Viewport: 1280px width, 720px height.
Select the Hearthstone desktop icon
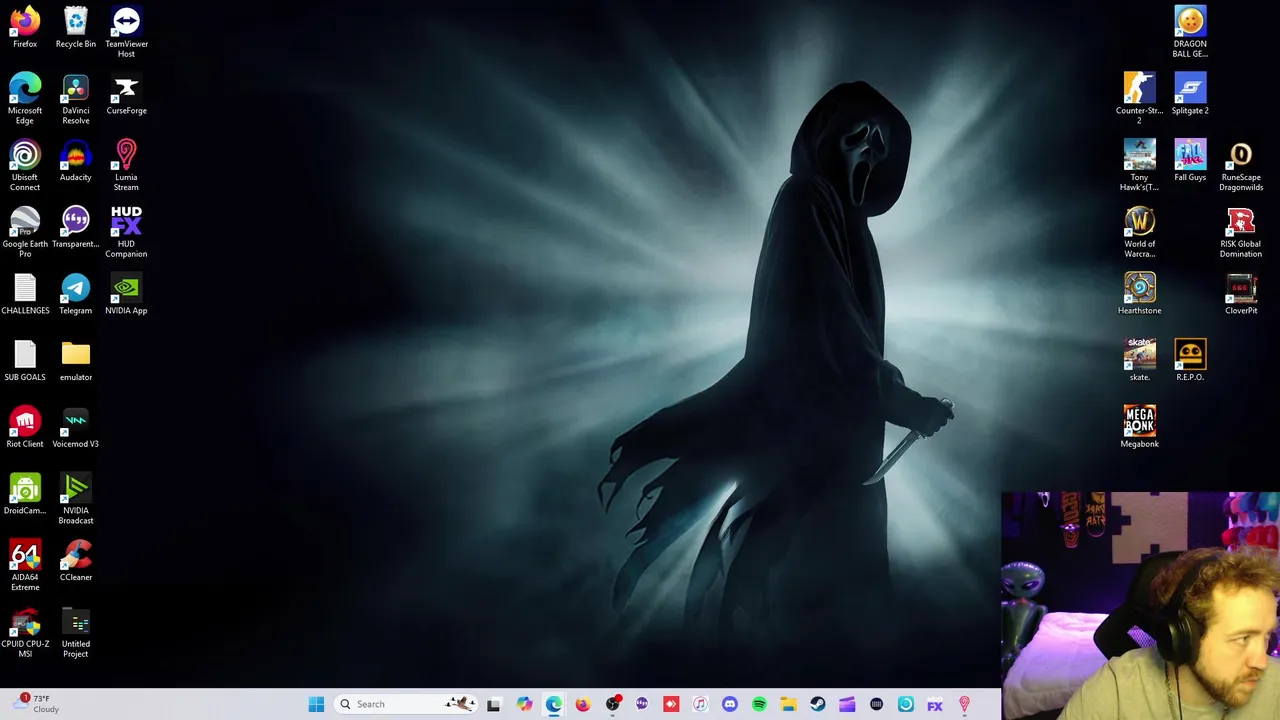(1139, 294)
